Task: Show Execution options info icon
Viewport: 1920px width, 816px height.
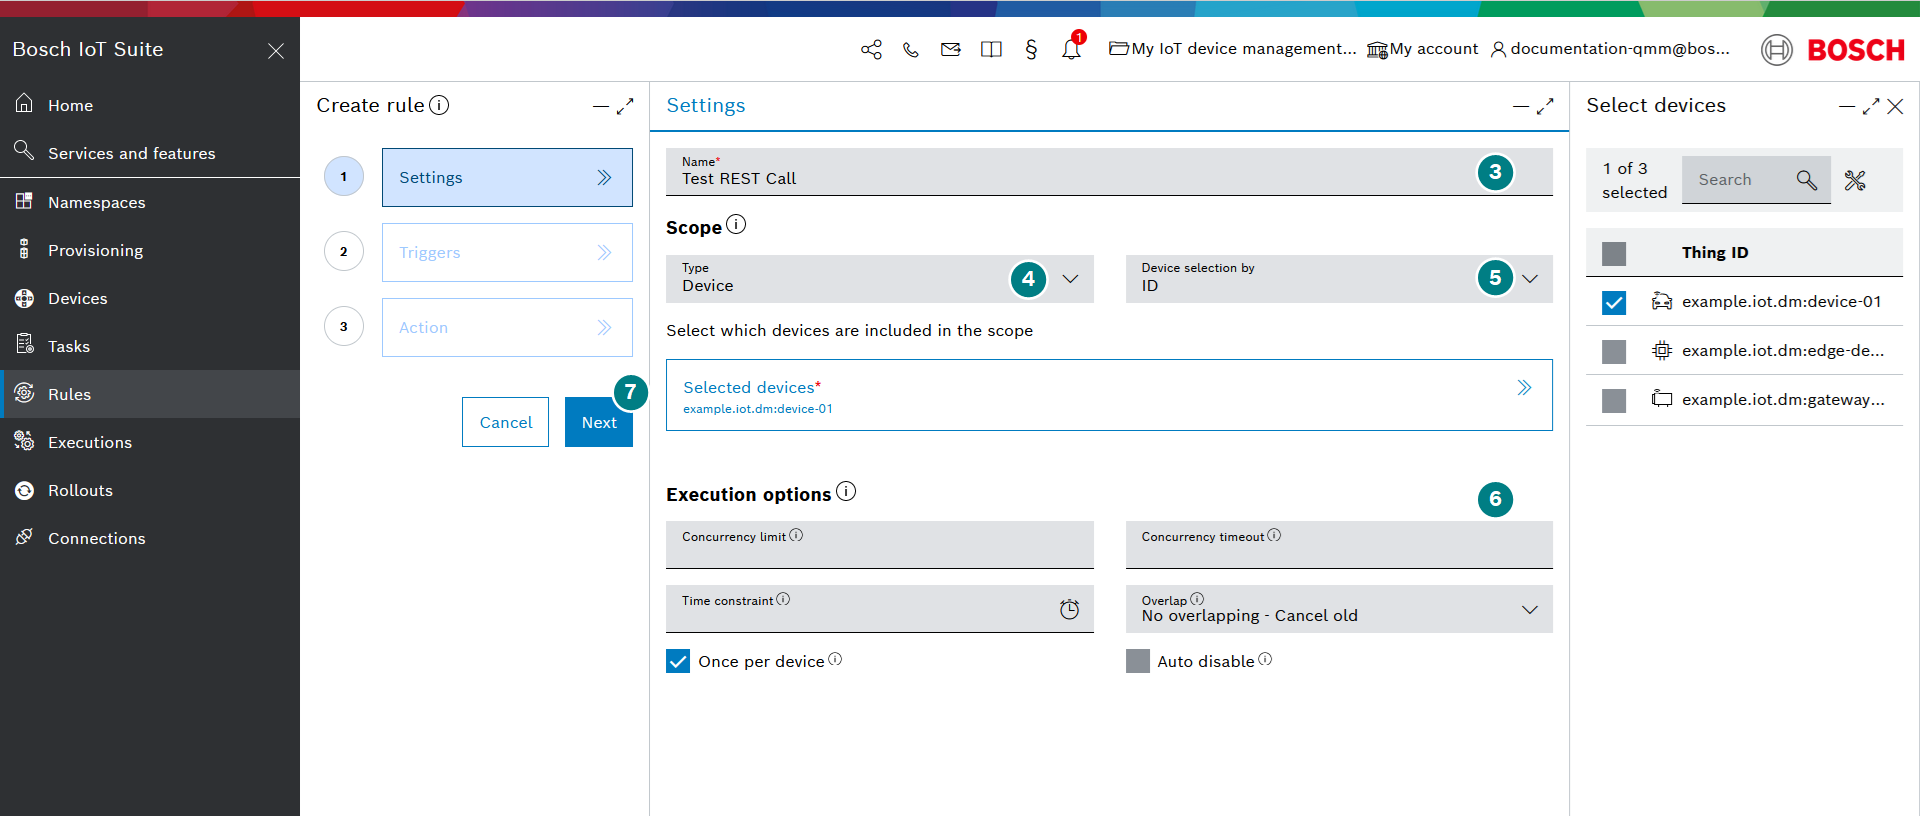Action: pyautogui.click(x=846, y=491)
